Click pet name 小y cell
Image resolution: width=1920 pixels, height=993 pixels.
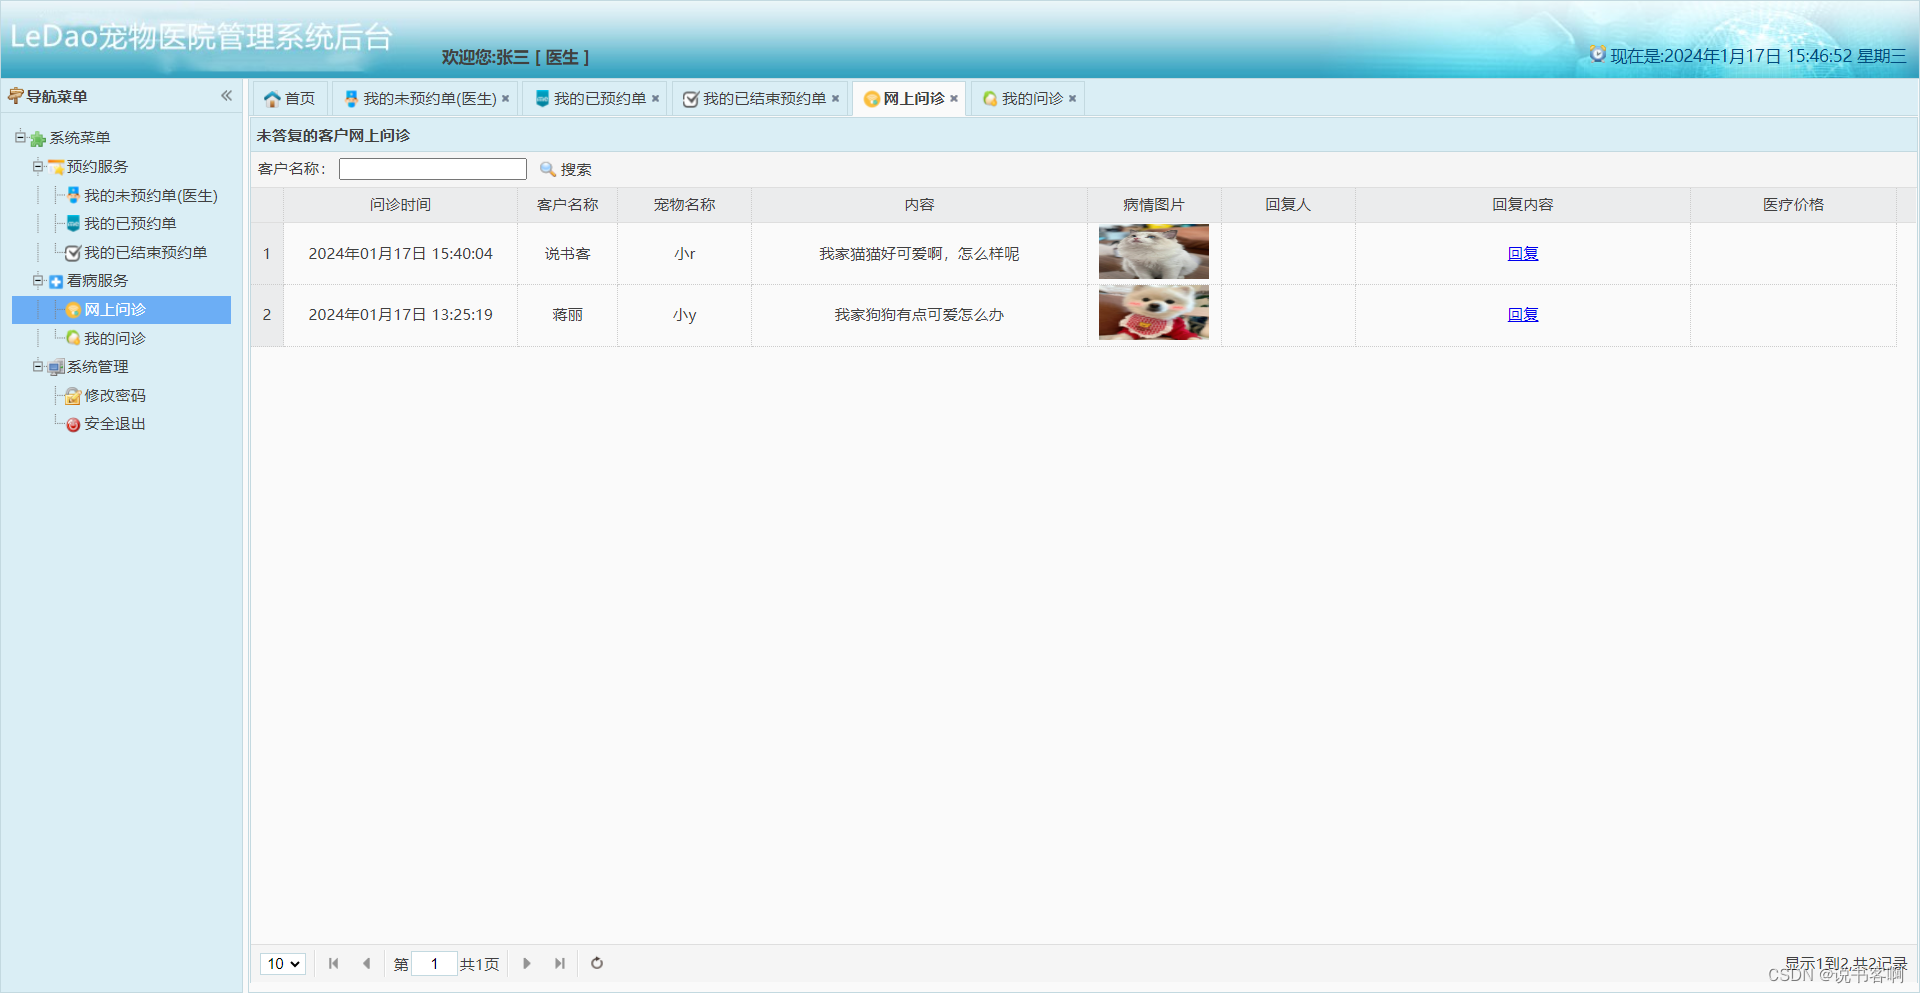(x=684, y=315)
